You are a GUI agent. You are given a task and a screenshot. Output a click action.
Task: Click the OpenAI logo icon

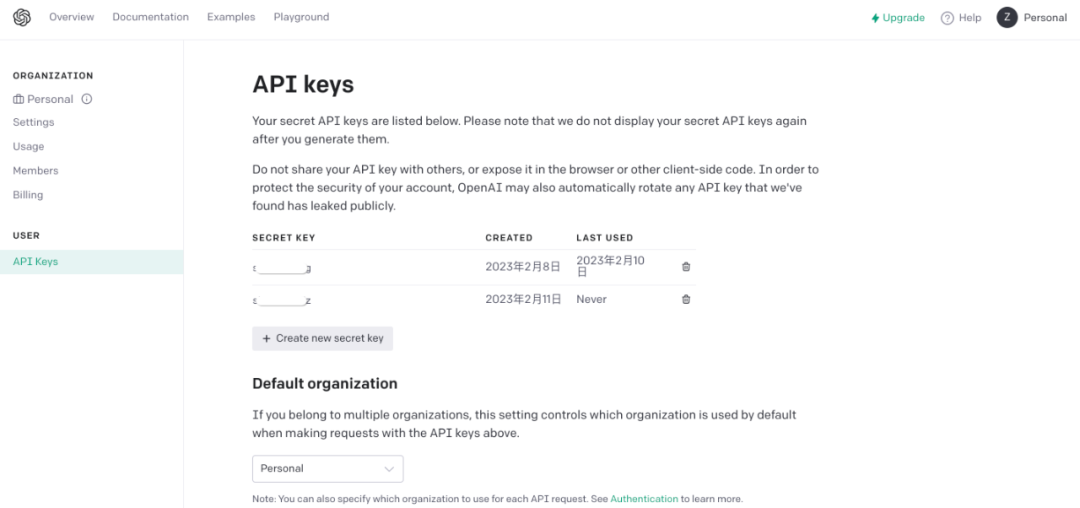coord(22,17)
